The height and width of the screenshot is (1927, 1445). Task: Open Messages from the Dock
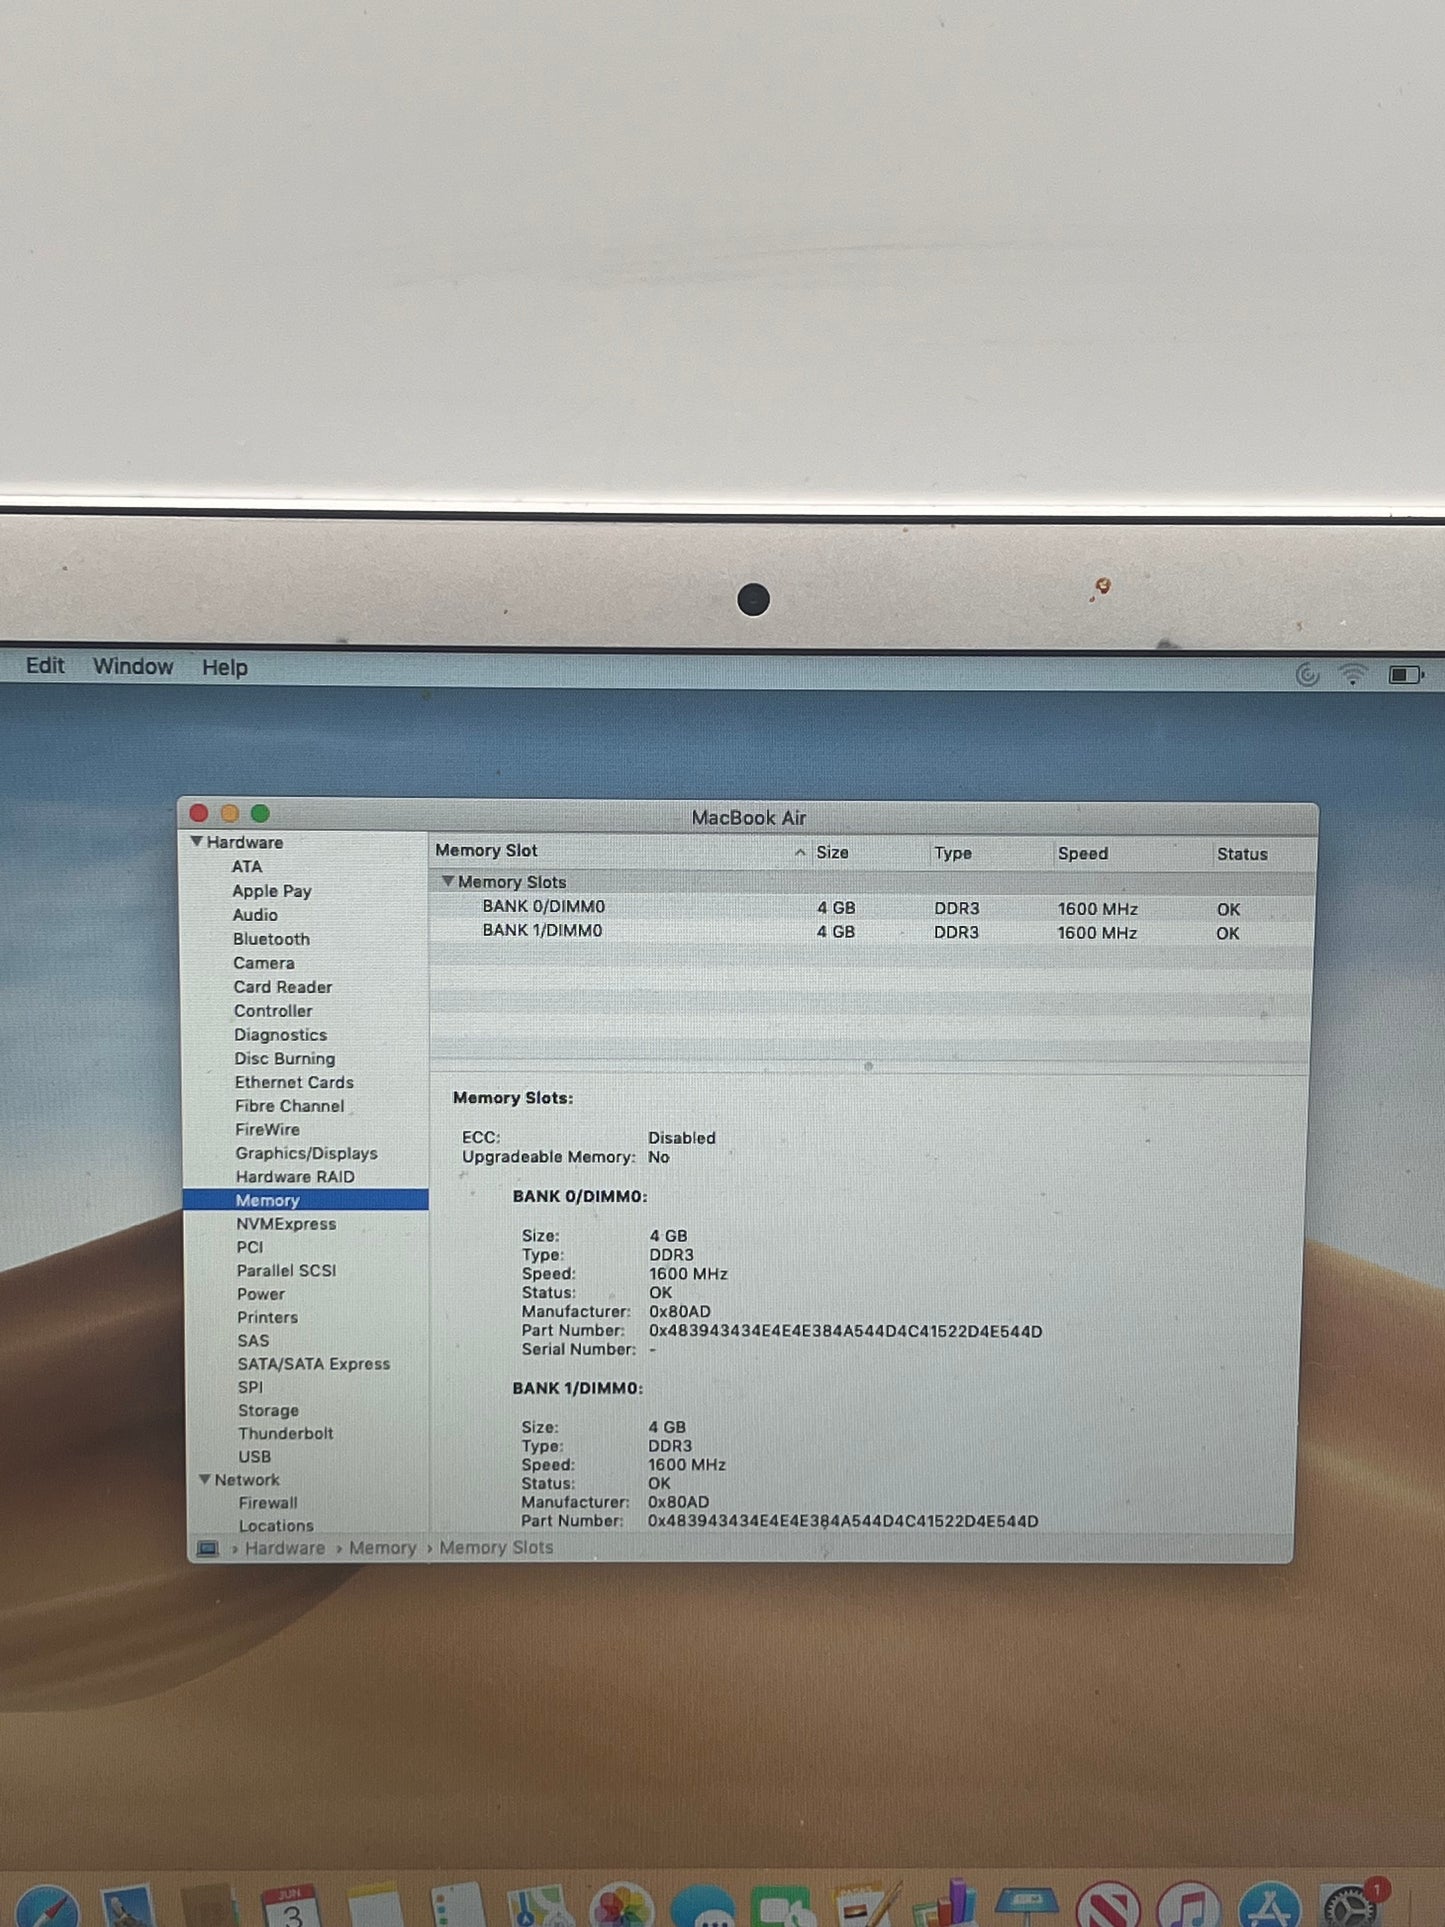point(703,1908)
